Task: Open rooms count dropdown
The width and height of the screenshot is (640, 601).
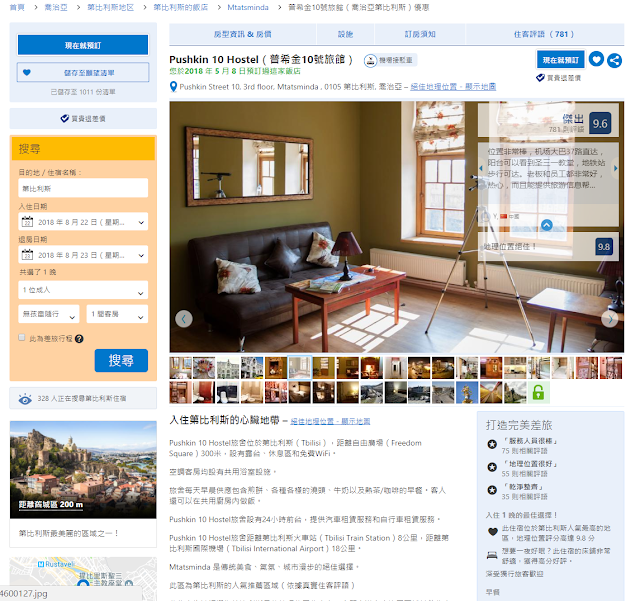Action: pos(118,314)
